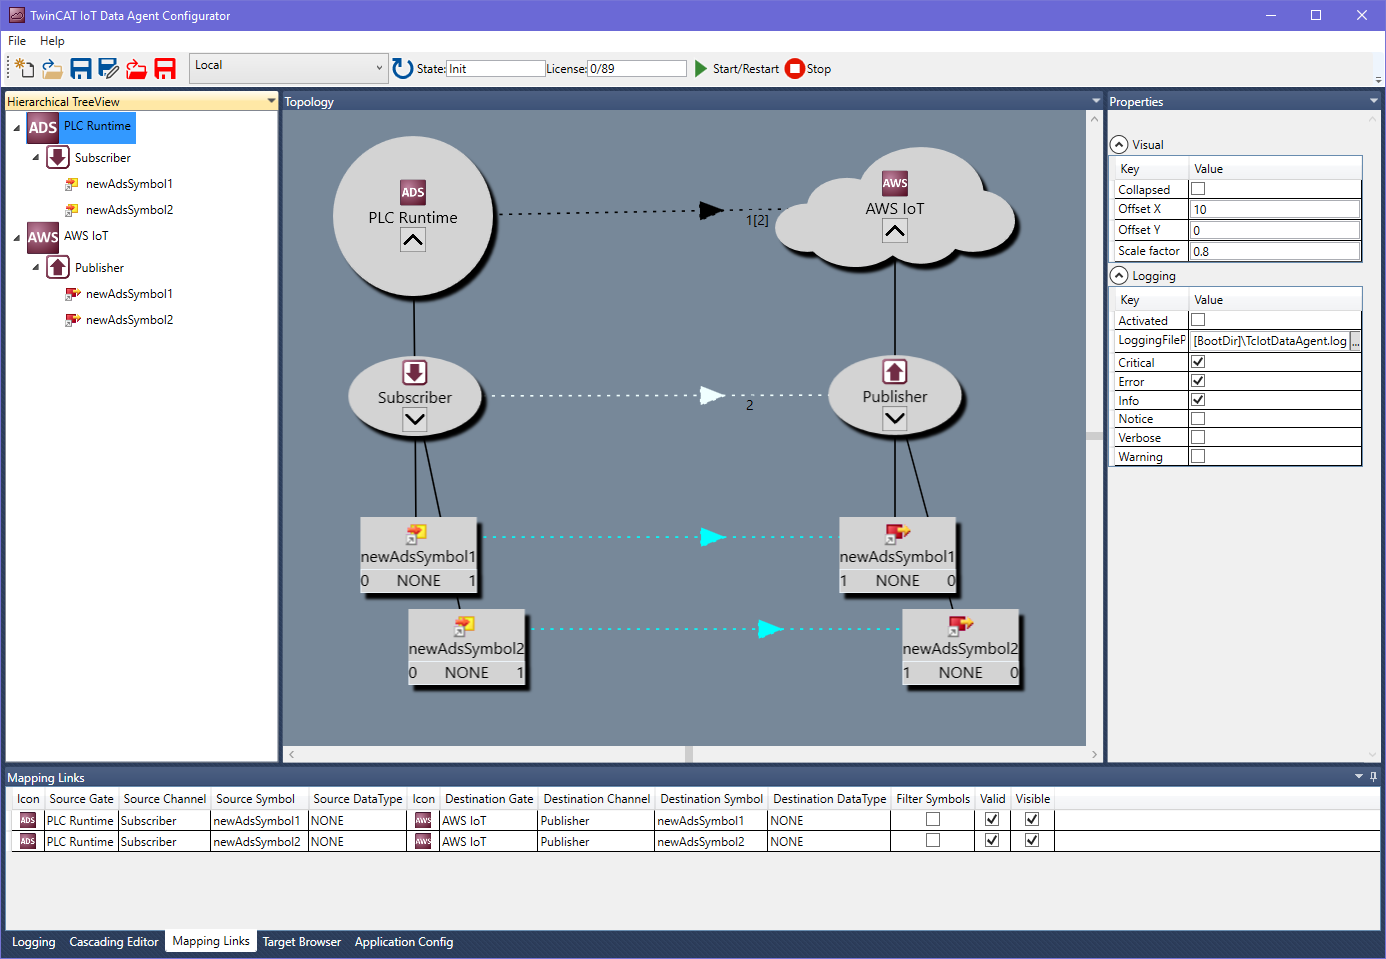
Task: Enable the Notice logging checkbox
Action: (1198, 419)
